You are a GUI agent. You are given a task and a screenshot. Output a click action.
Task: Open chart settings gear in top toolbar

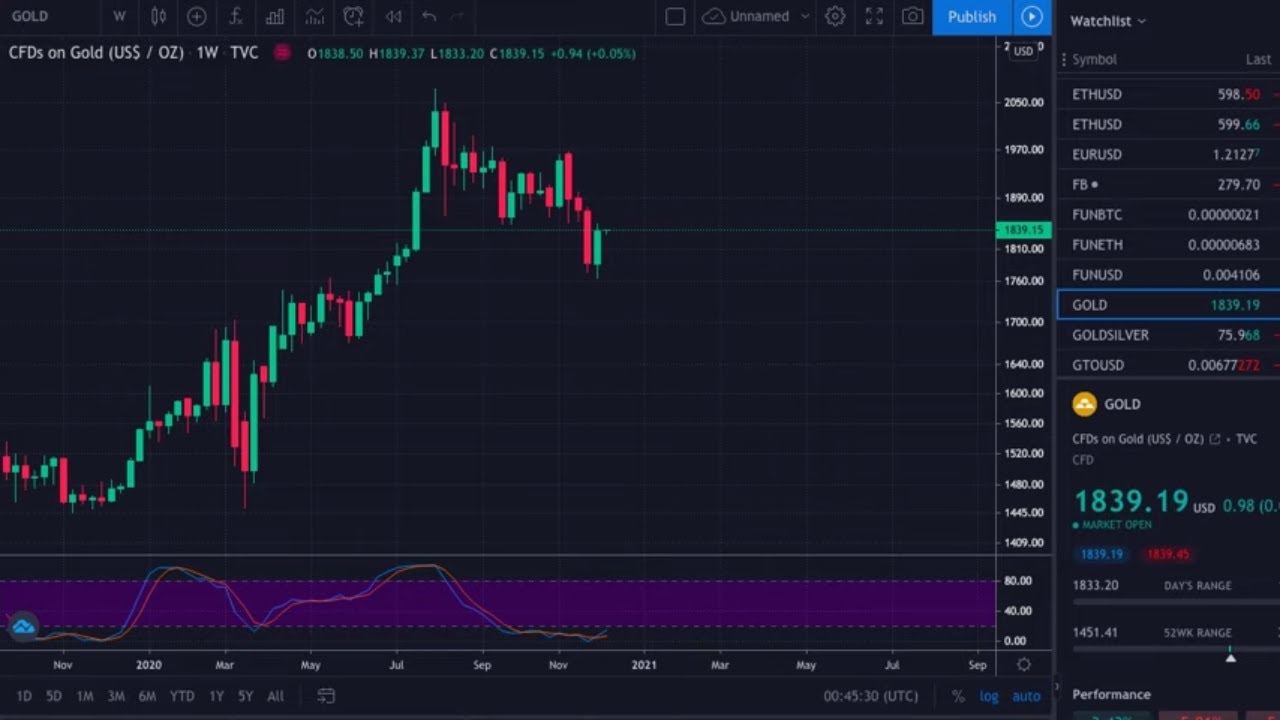click(x=835, y=16)
